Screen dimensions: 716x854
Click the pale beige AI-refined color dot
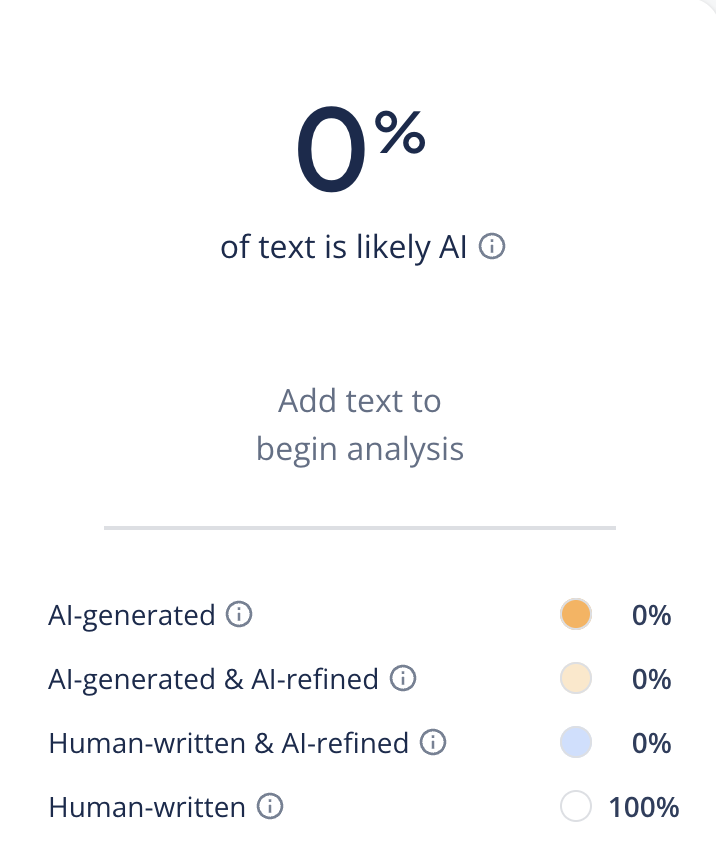[576, 679]
